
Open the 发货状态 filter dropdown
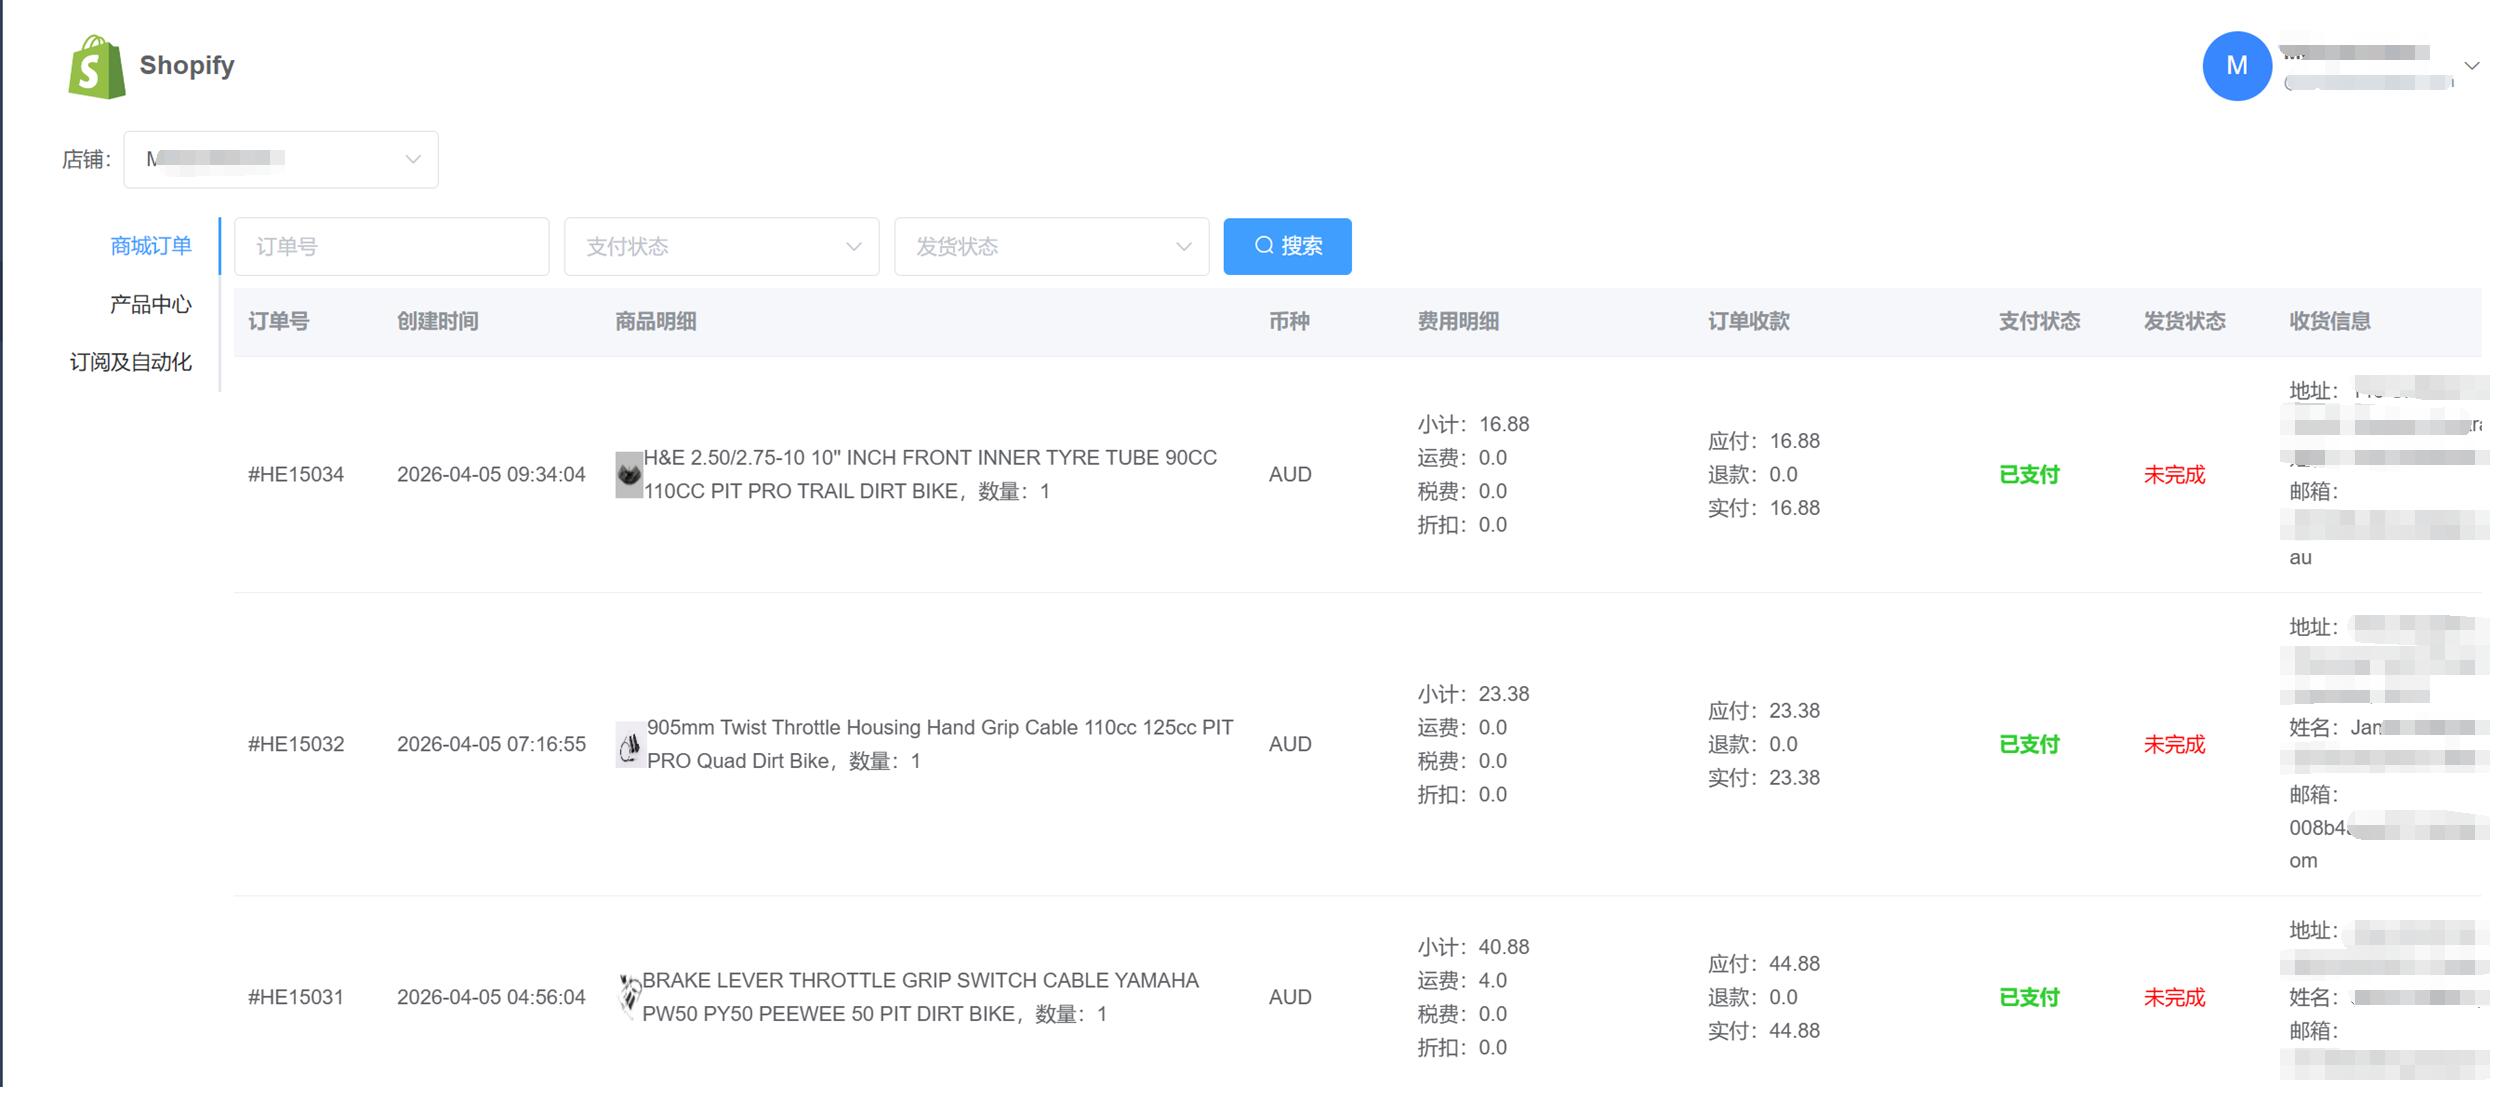(x=1051, y=246)
